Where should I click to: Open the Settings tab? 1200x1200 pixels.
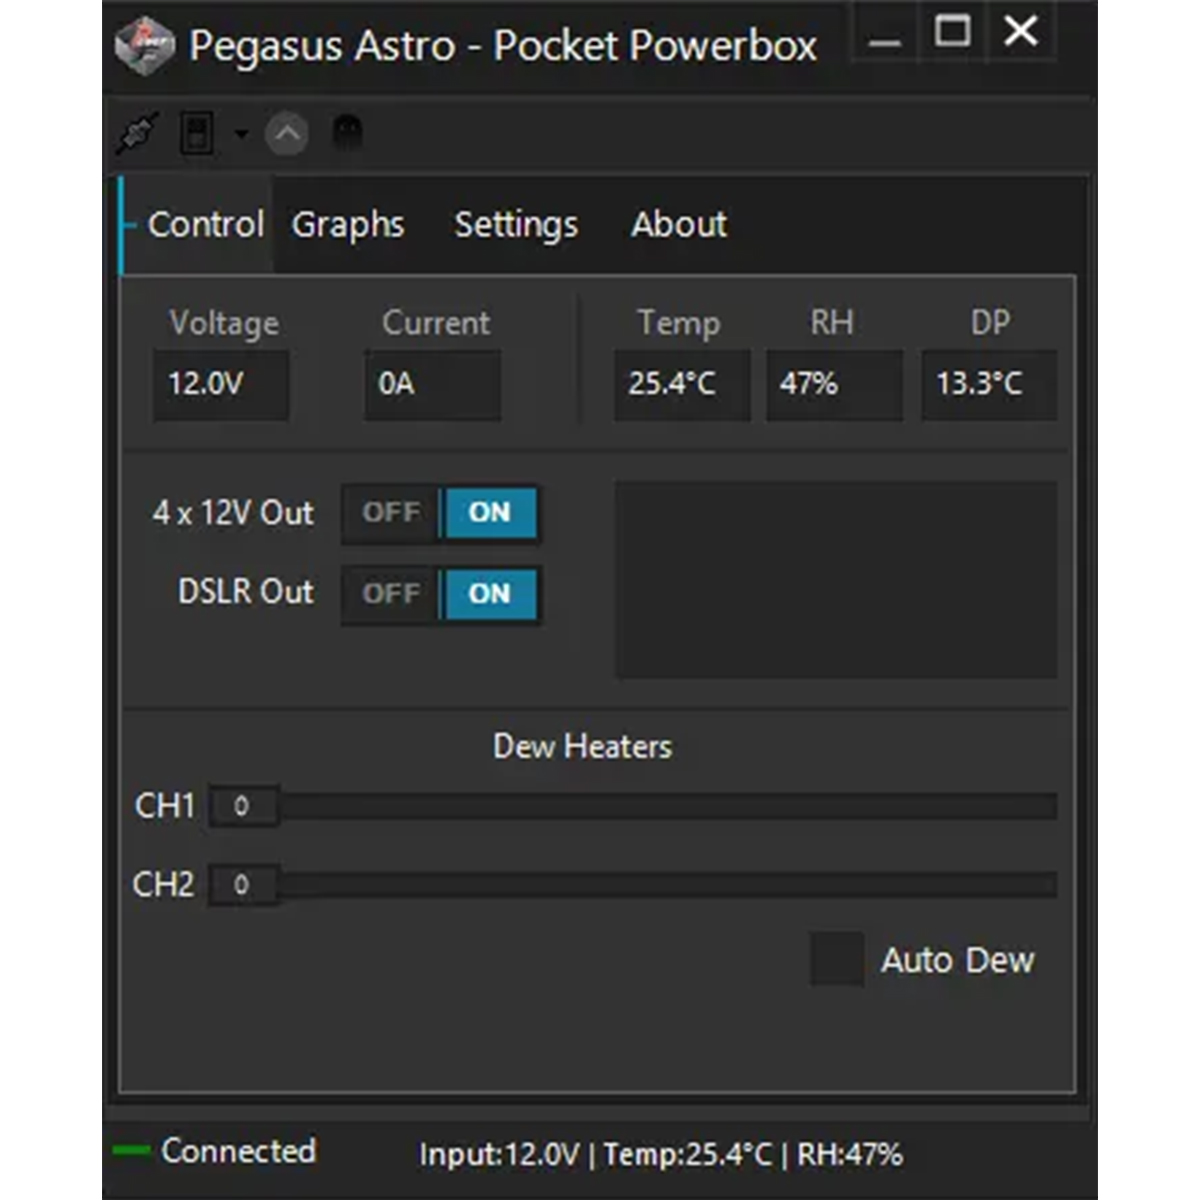tap(516, 225)
